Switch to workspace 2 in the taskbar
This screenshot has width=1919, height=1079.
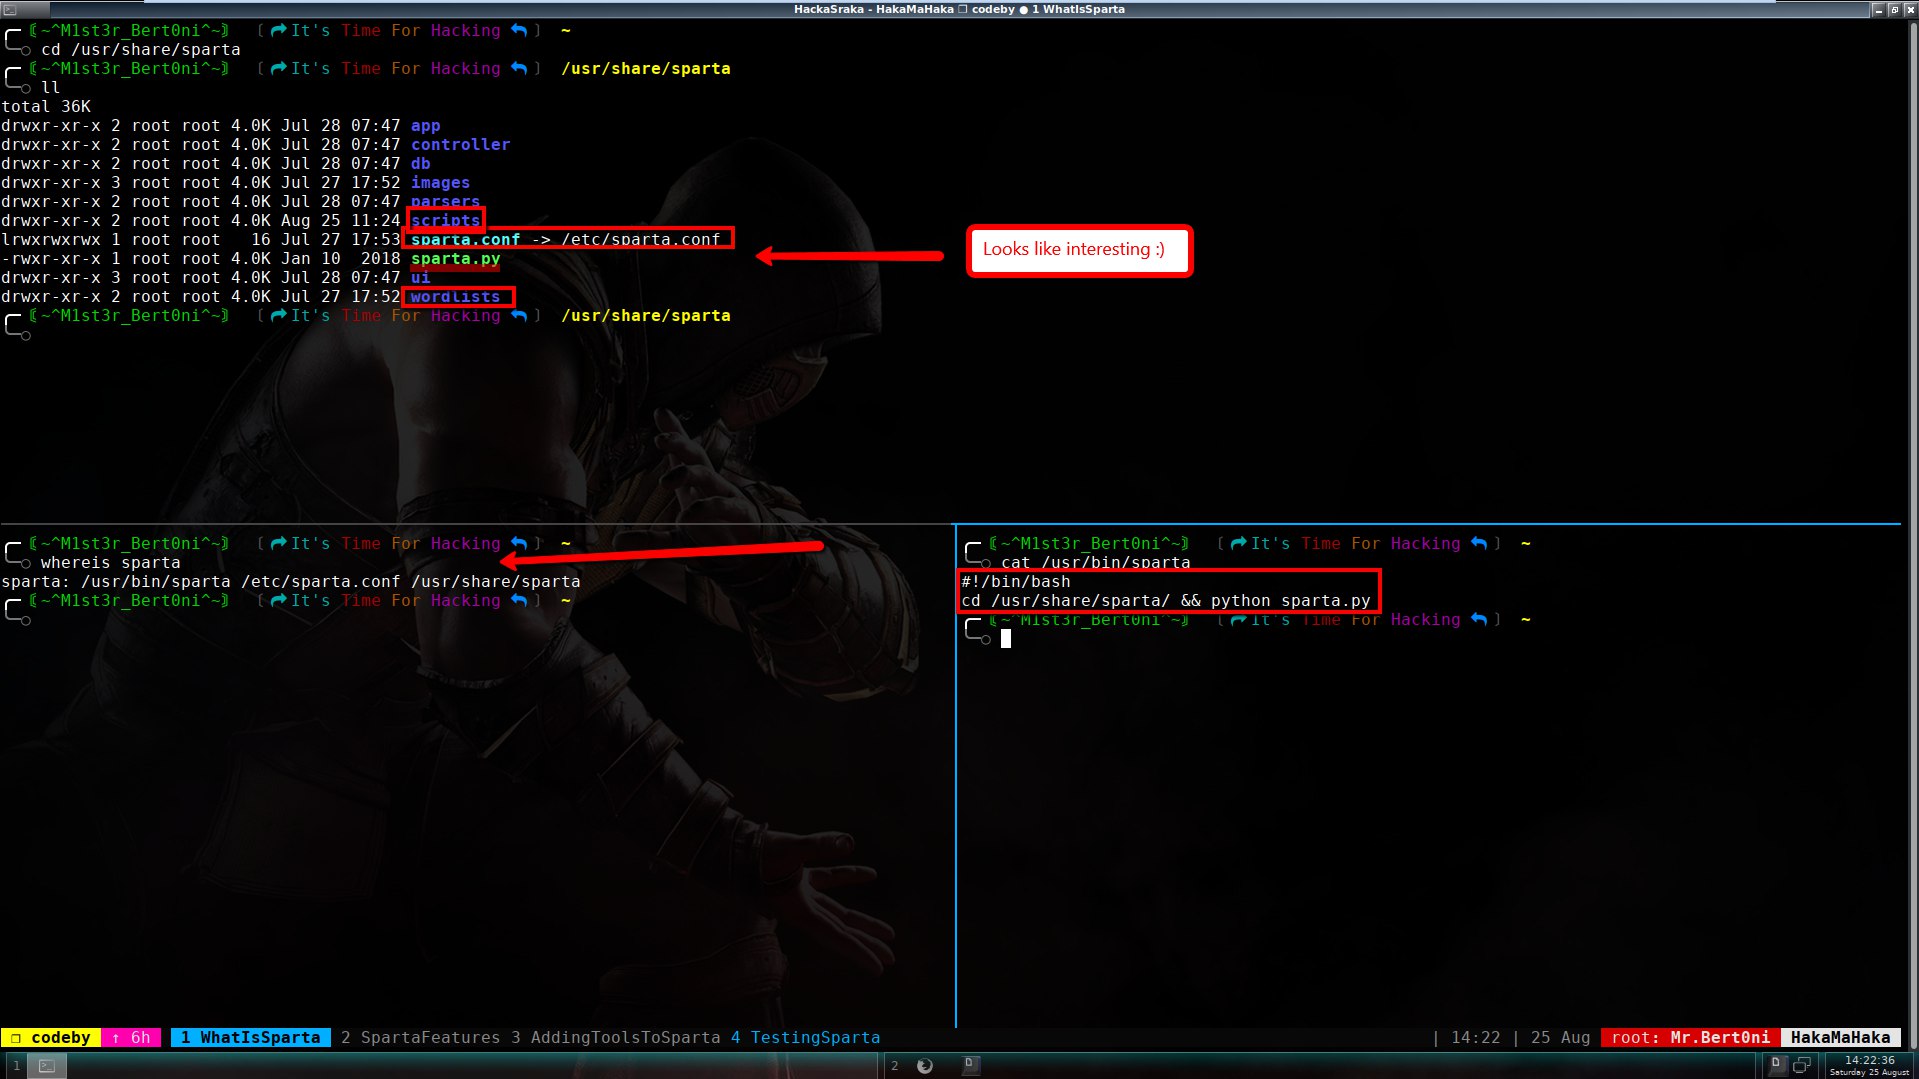[894, 1066]
